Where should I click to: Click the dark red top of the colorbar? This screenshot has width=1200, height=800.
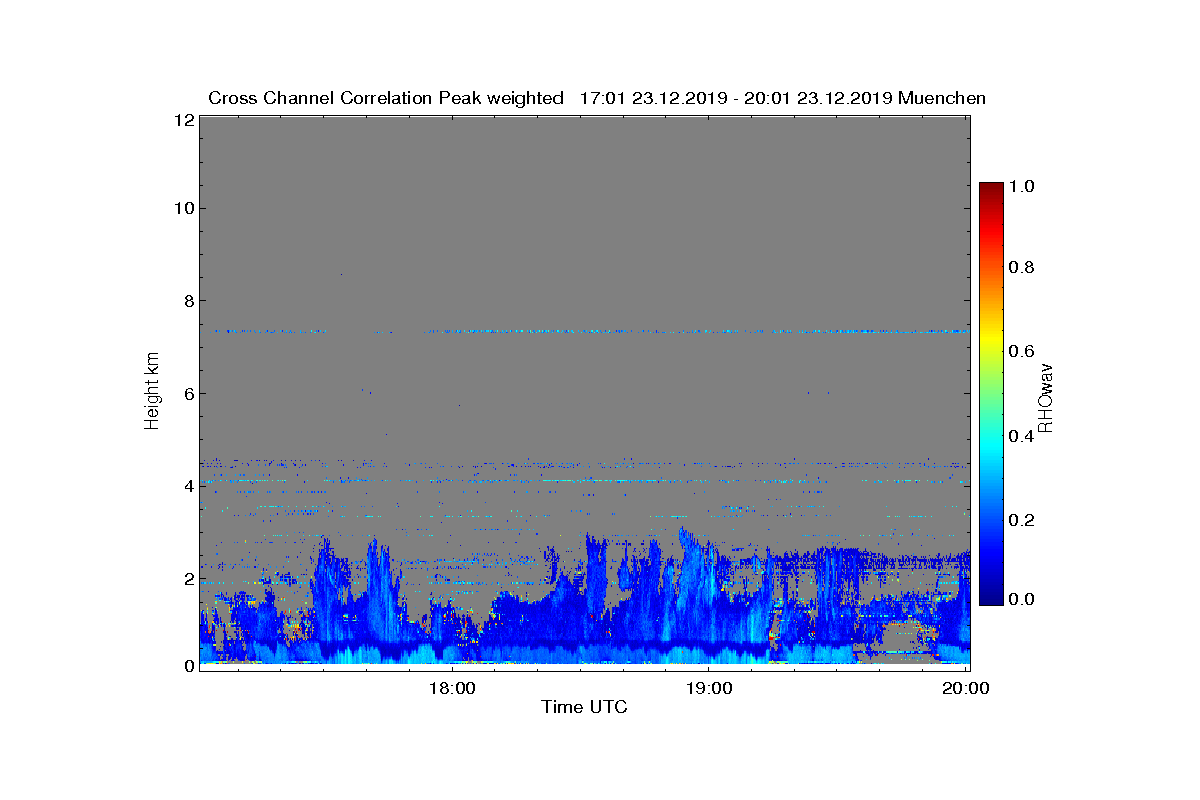[991, 188]
